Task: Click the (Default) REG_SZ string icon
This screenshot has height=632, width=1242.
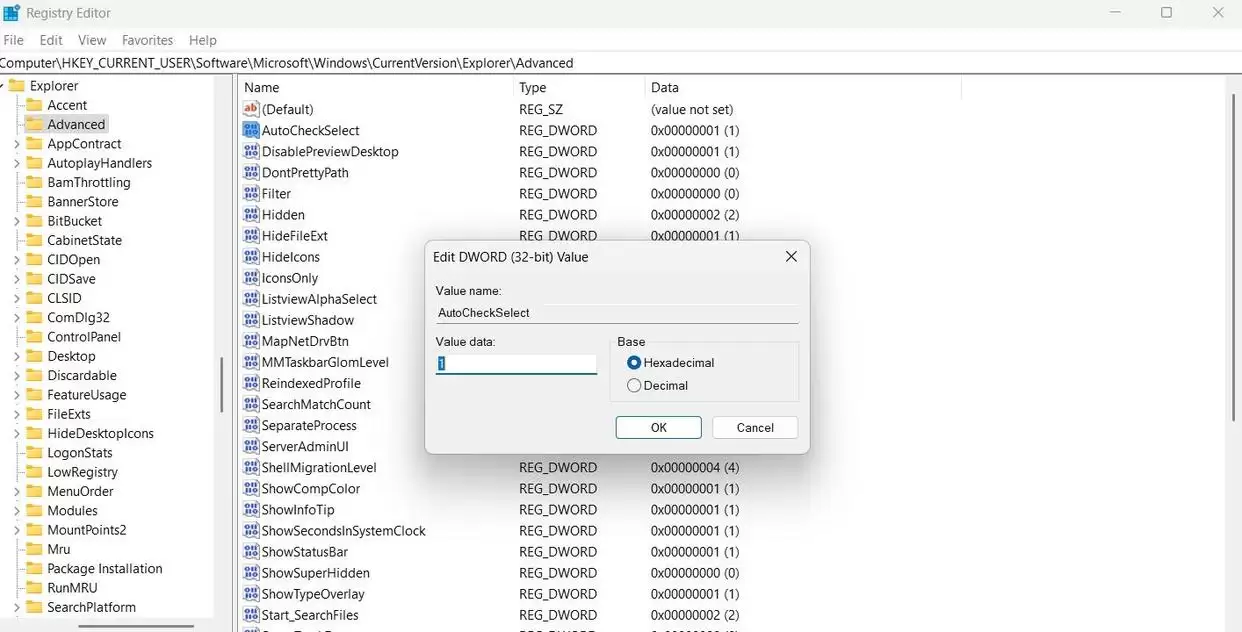Action: [x=251, y=109]
